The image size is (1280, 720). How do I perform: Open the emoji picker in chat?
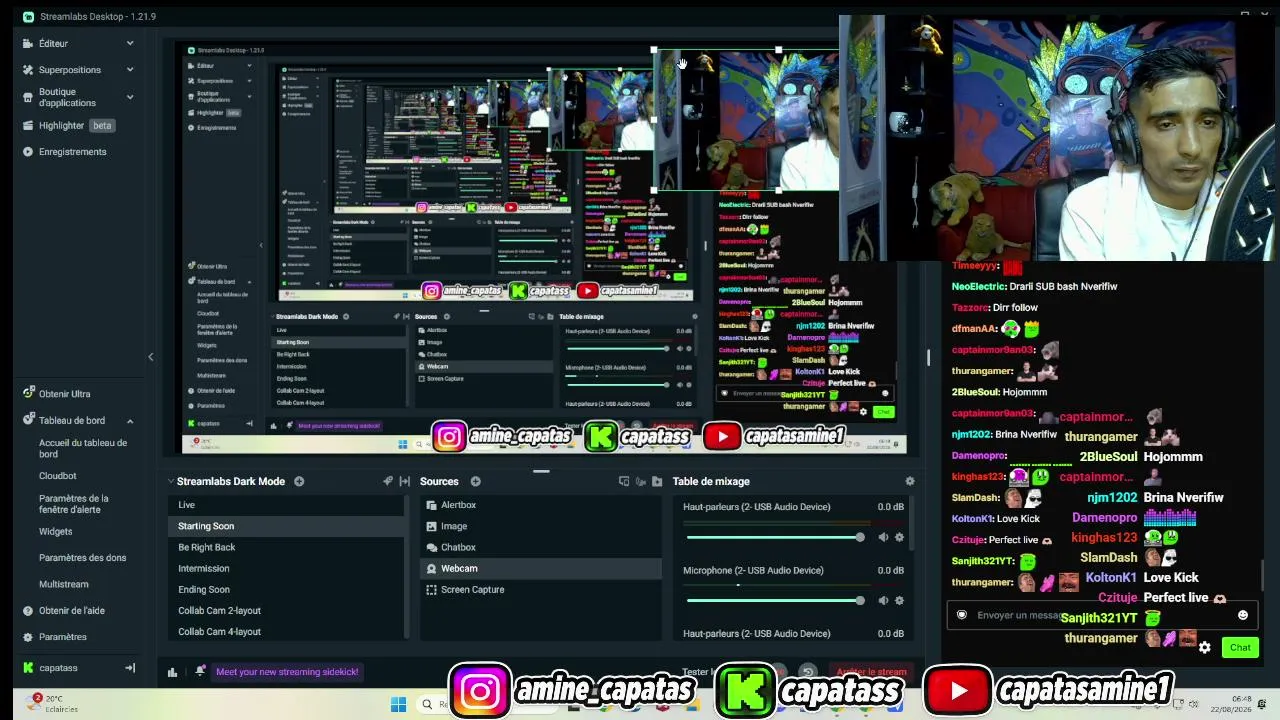[1243, 615]
